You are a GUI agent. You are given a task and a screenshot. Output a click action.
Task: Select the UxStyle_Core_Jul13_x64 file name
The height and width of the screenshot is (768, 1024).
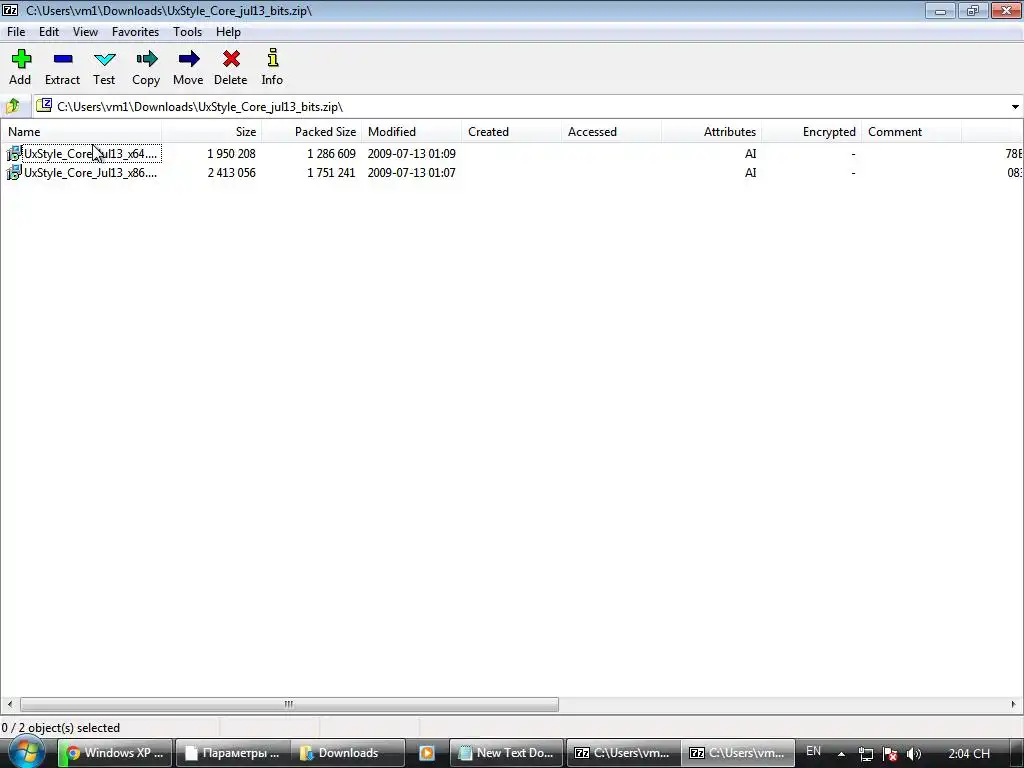pos(91,153)
